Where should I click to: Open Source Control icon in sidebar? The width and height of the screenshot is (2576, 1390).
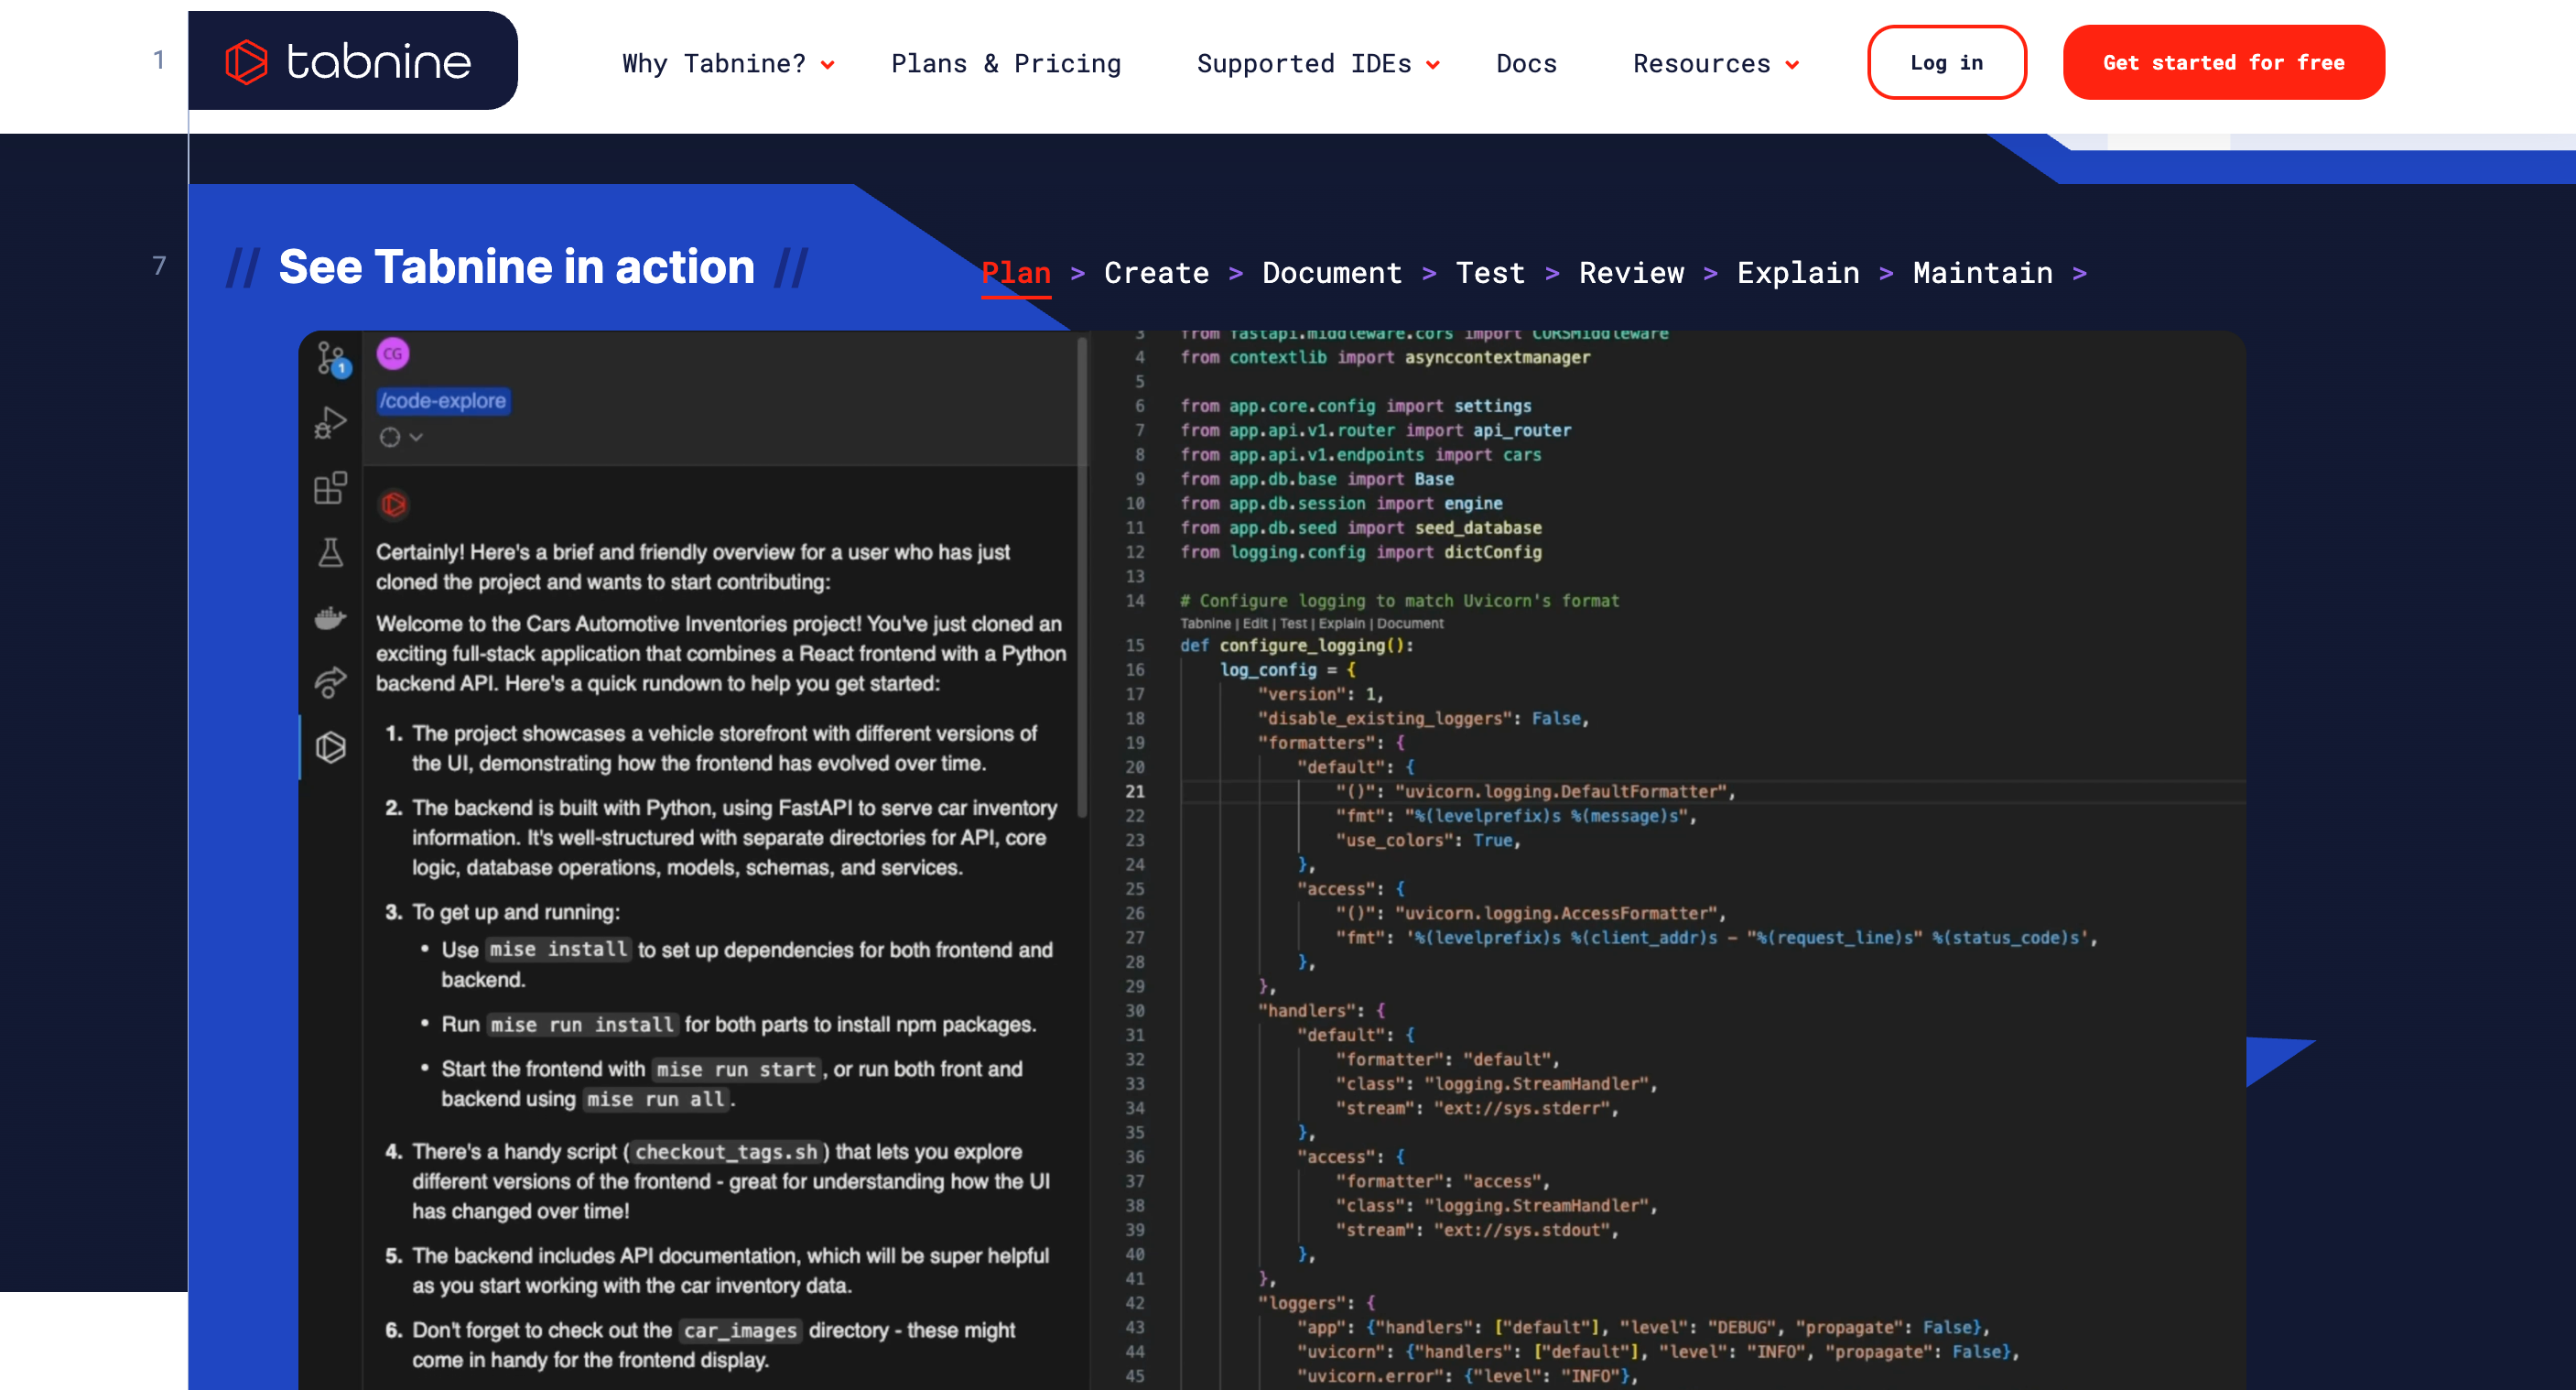331,358
